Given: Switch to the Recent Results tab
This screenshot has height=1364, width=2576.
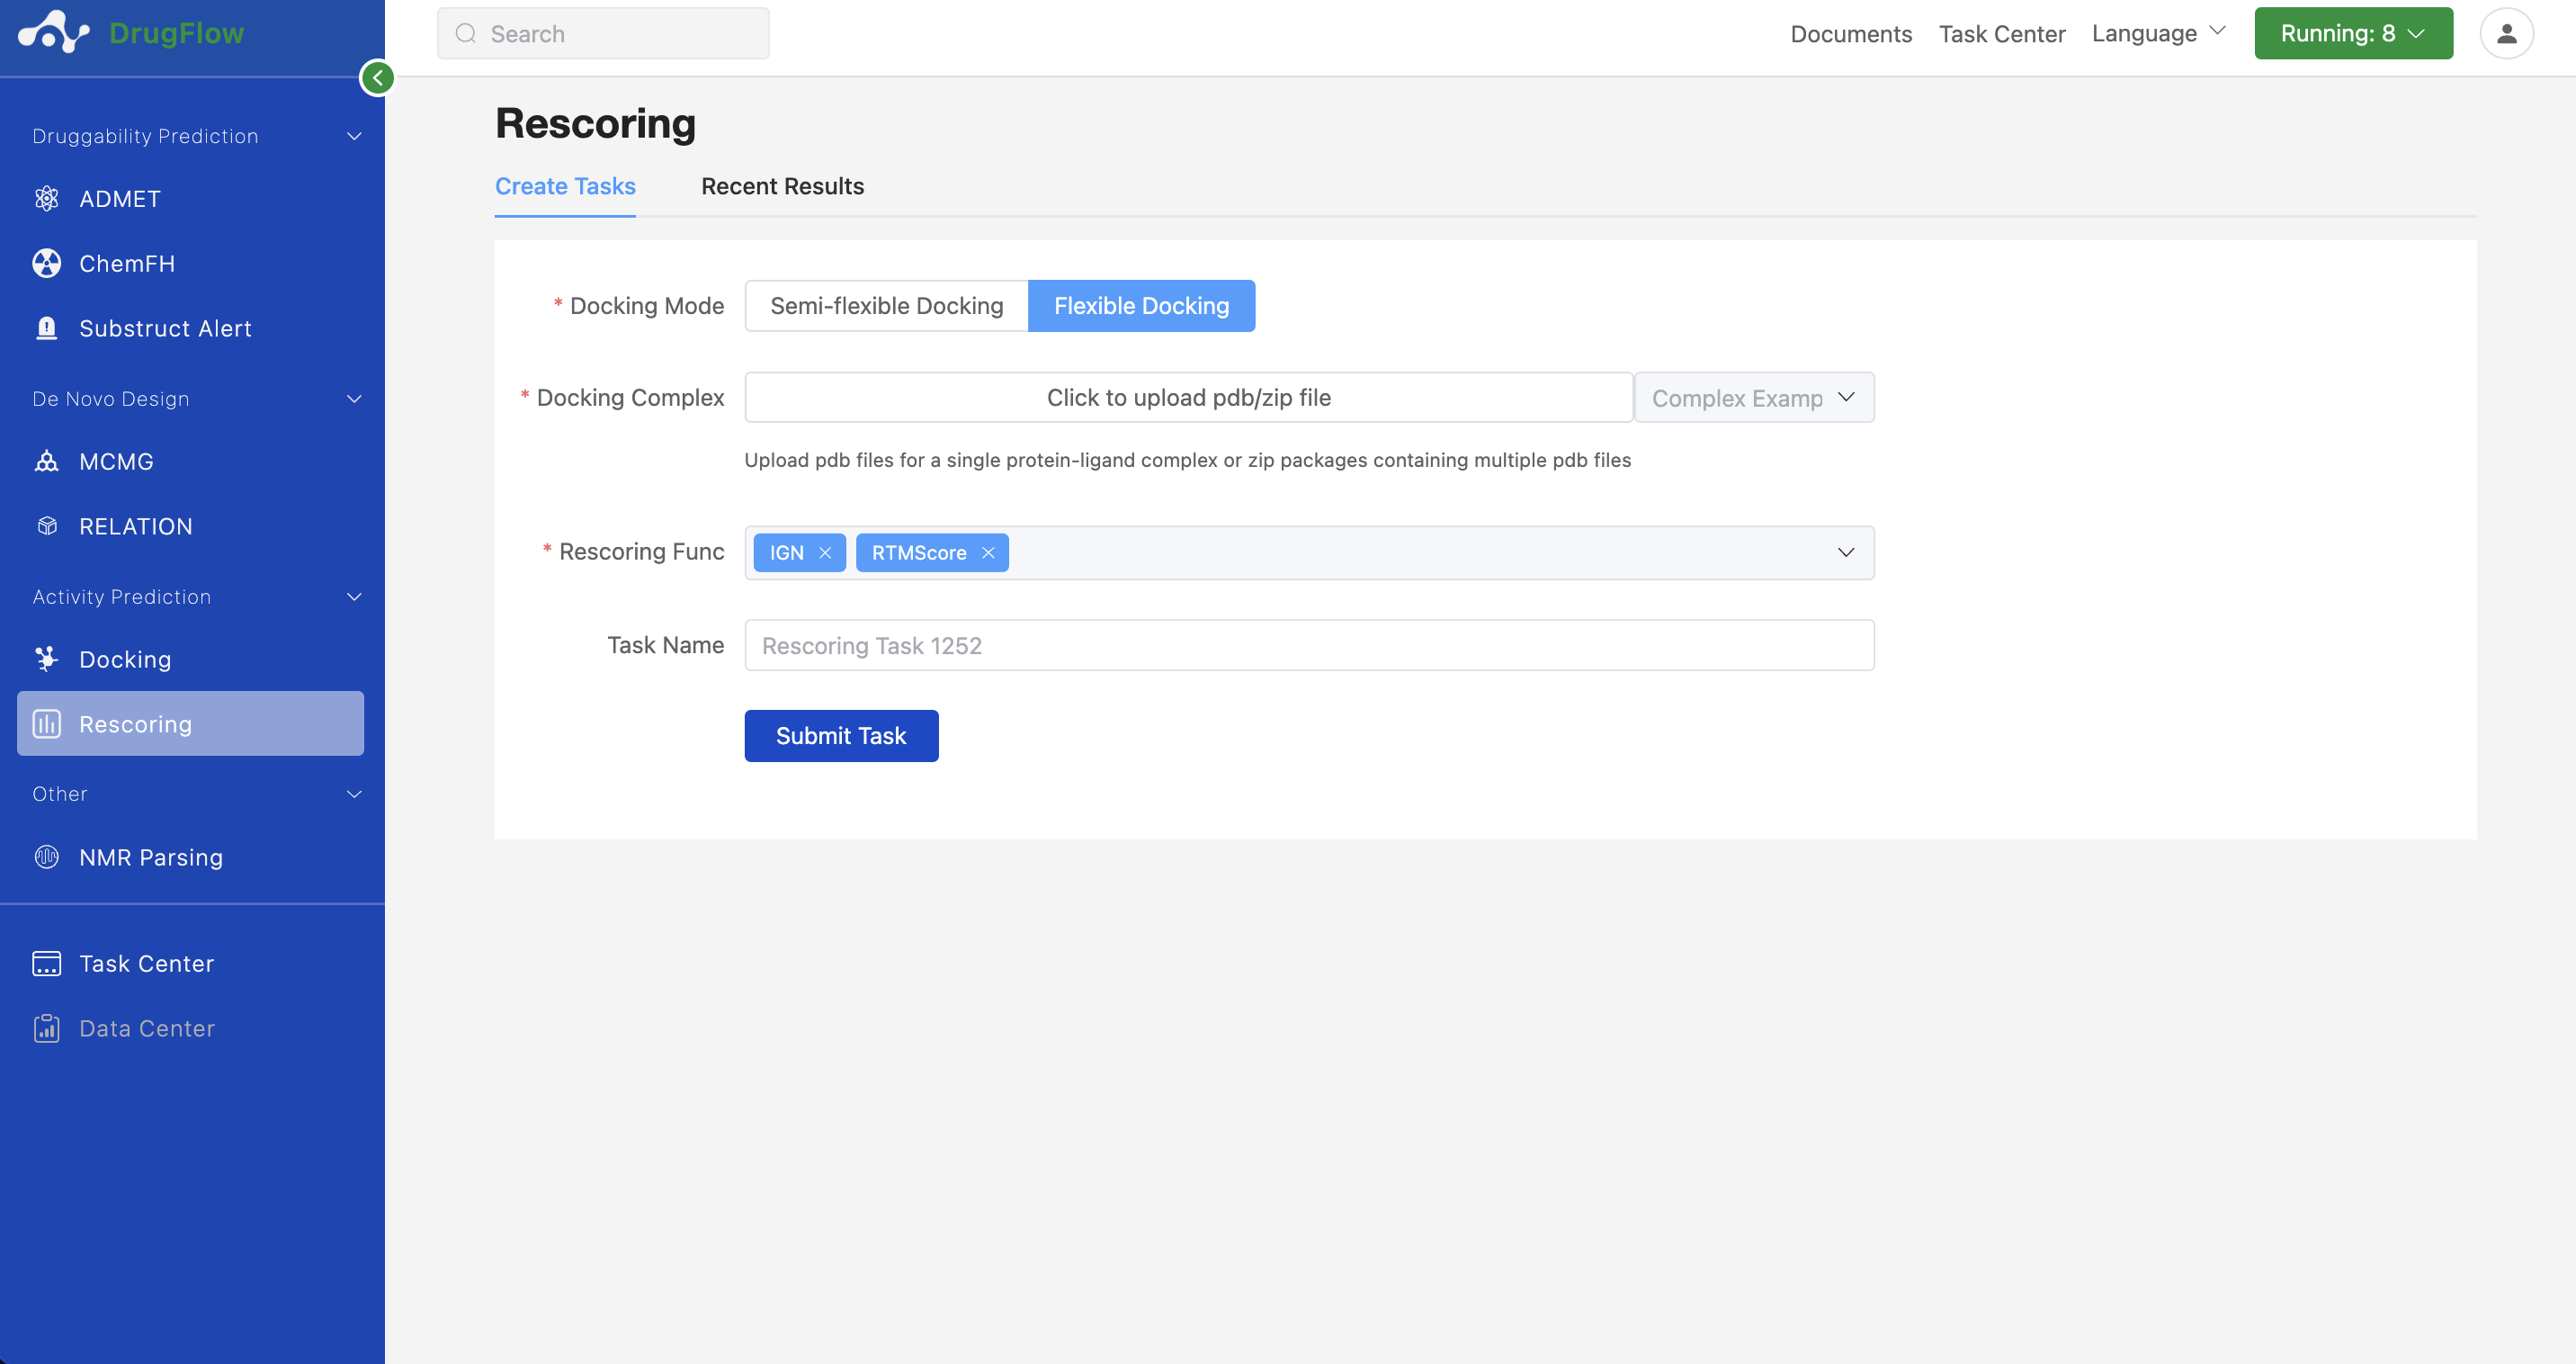Looking at the screenshot, I should click(x=782, y=186).
